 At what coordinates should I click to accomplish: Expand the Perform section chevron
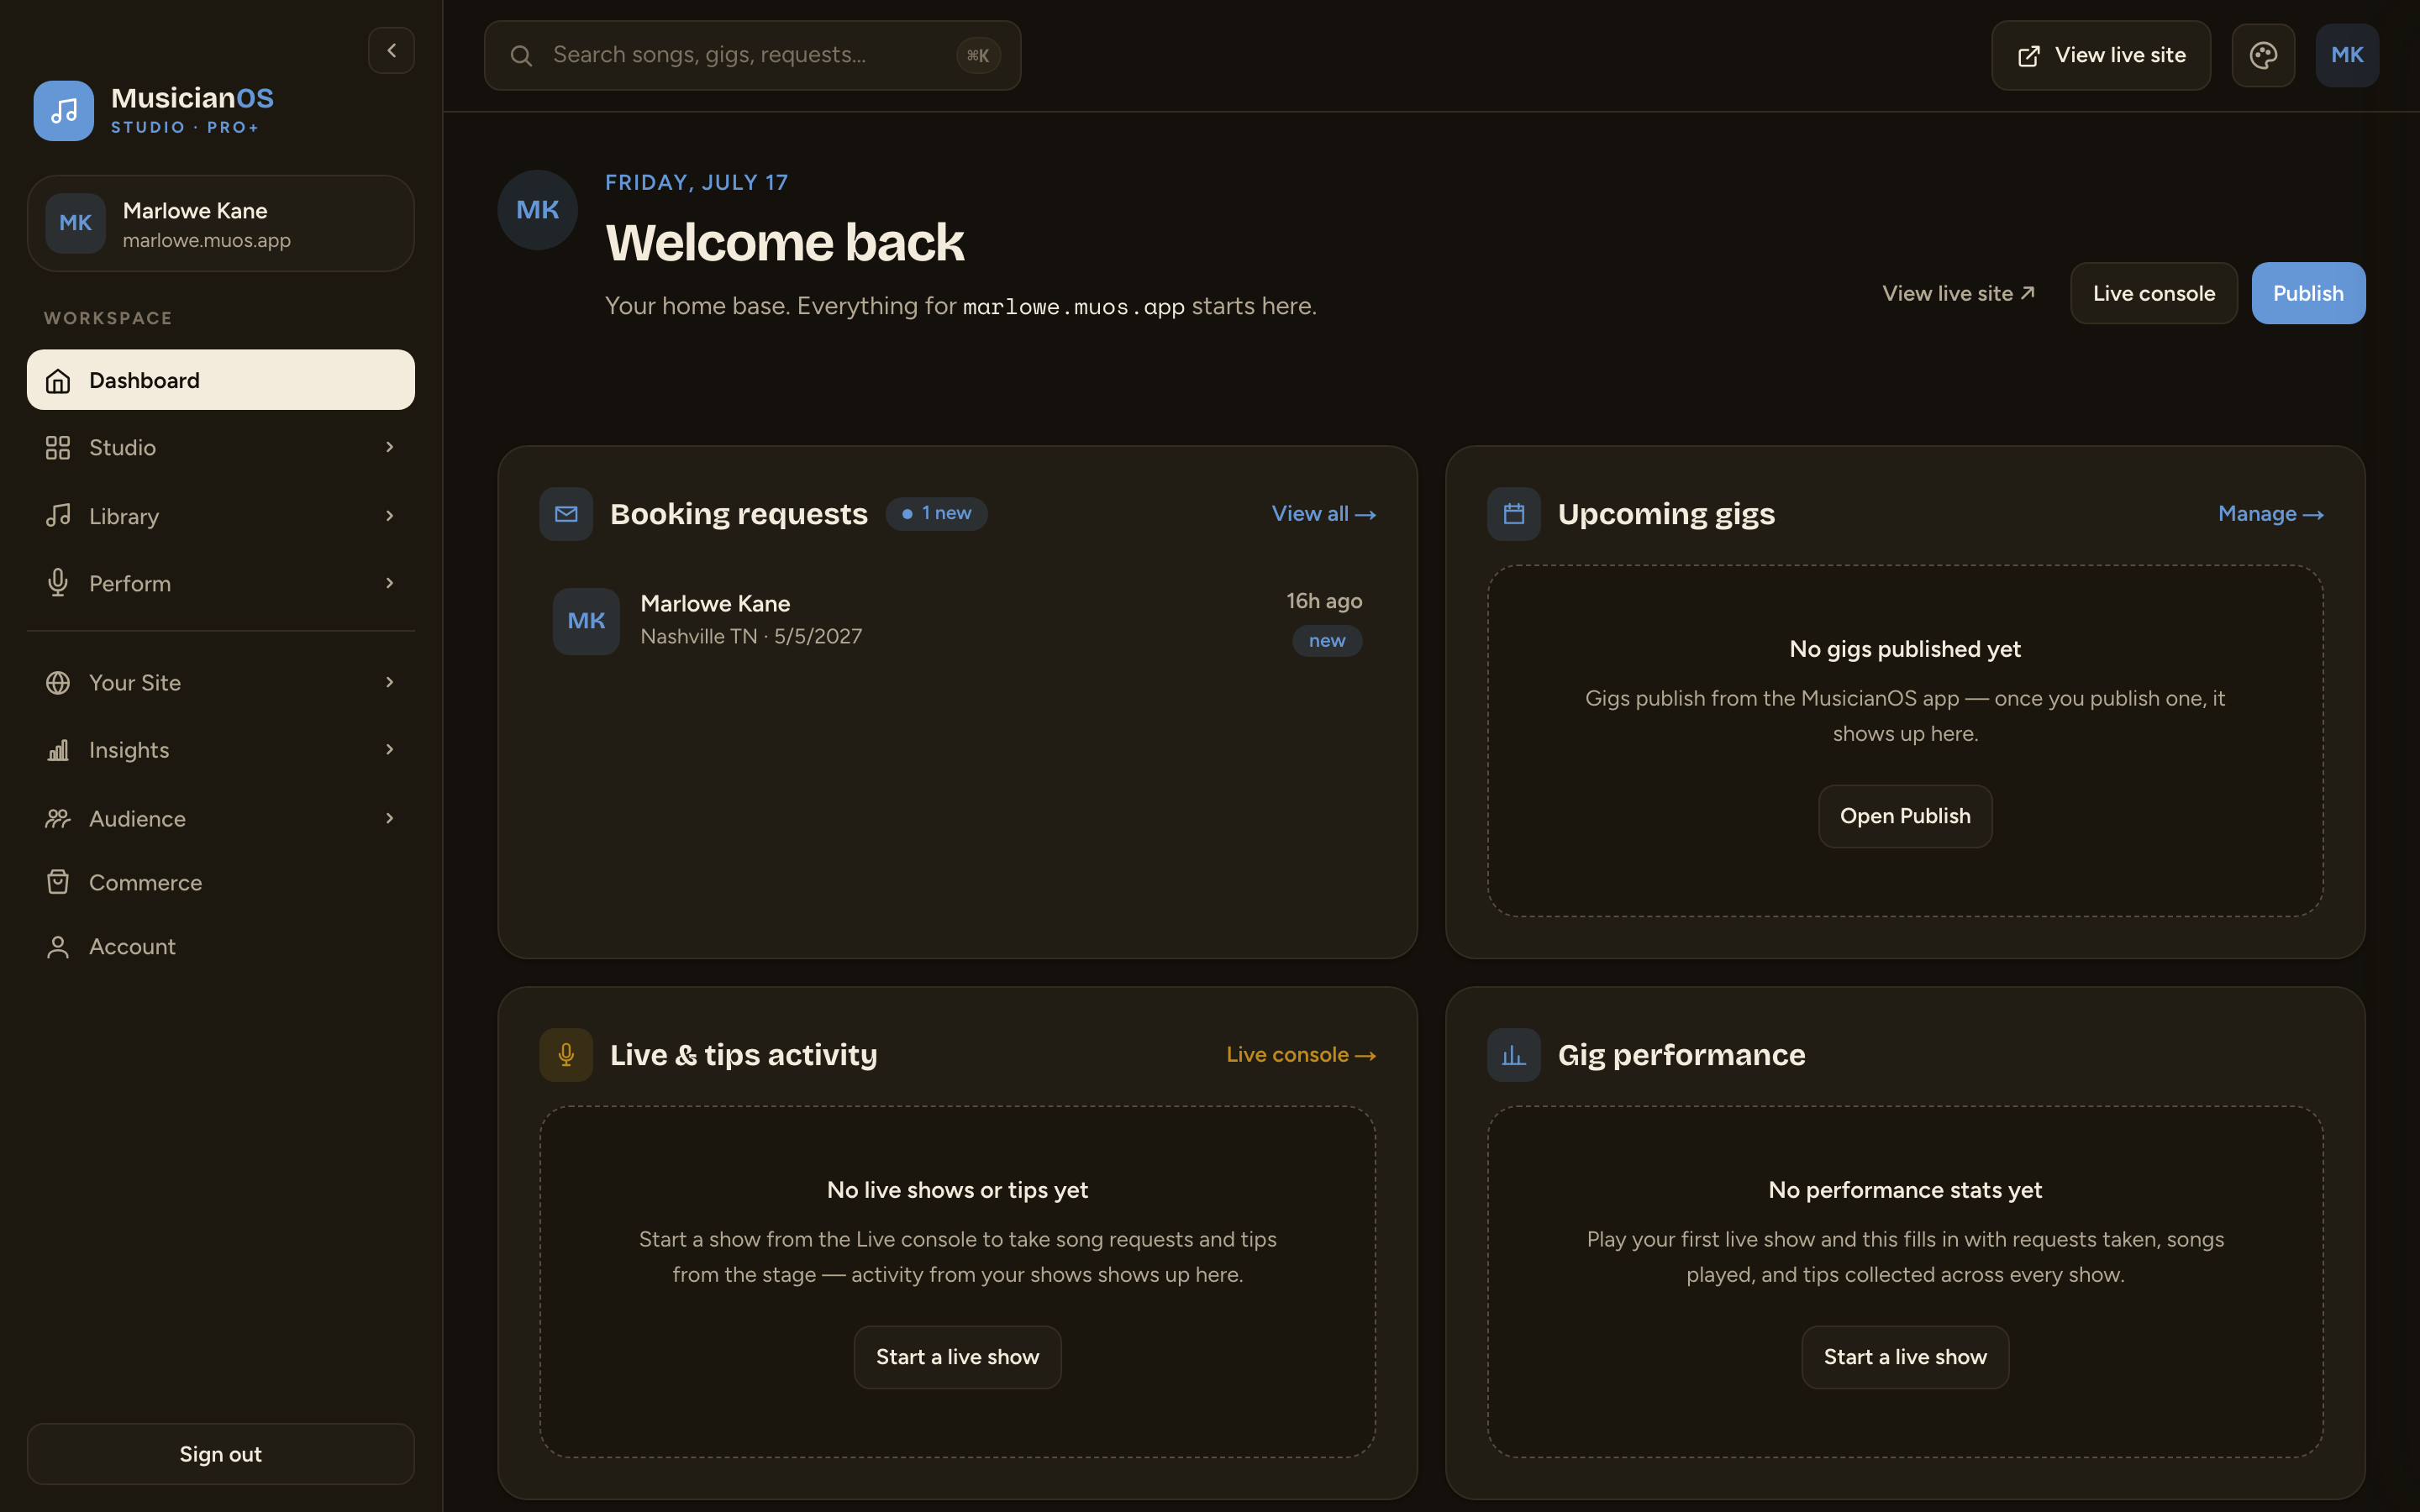click(x=390, y=583)
